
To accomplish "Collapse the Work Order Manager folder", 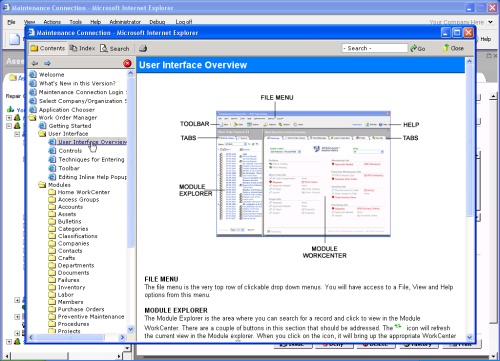I will [33, 117].
